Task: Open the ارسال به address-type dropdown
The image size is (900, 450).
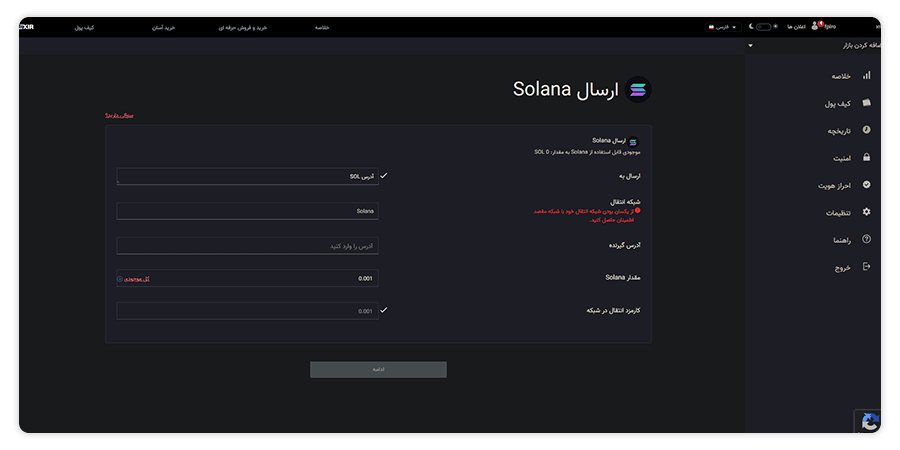Action: (x=247, y=176)
